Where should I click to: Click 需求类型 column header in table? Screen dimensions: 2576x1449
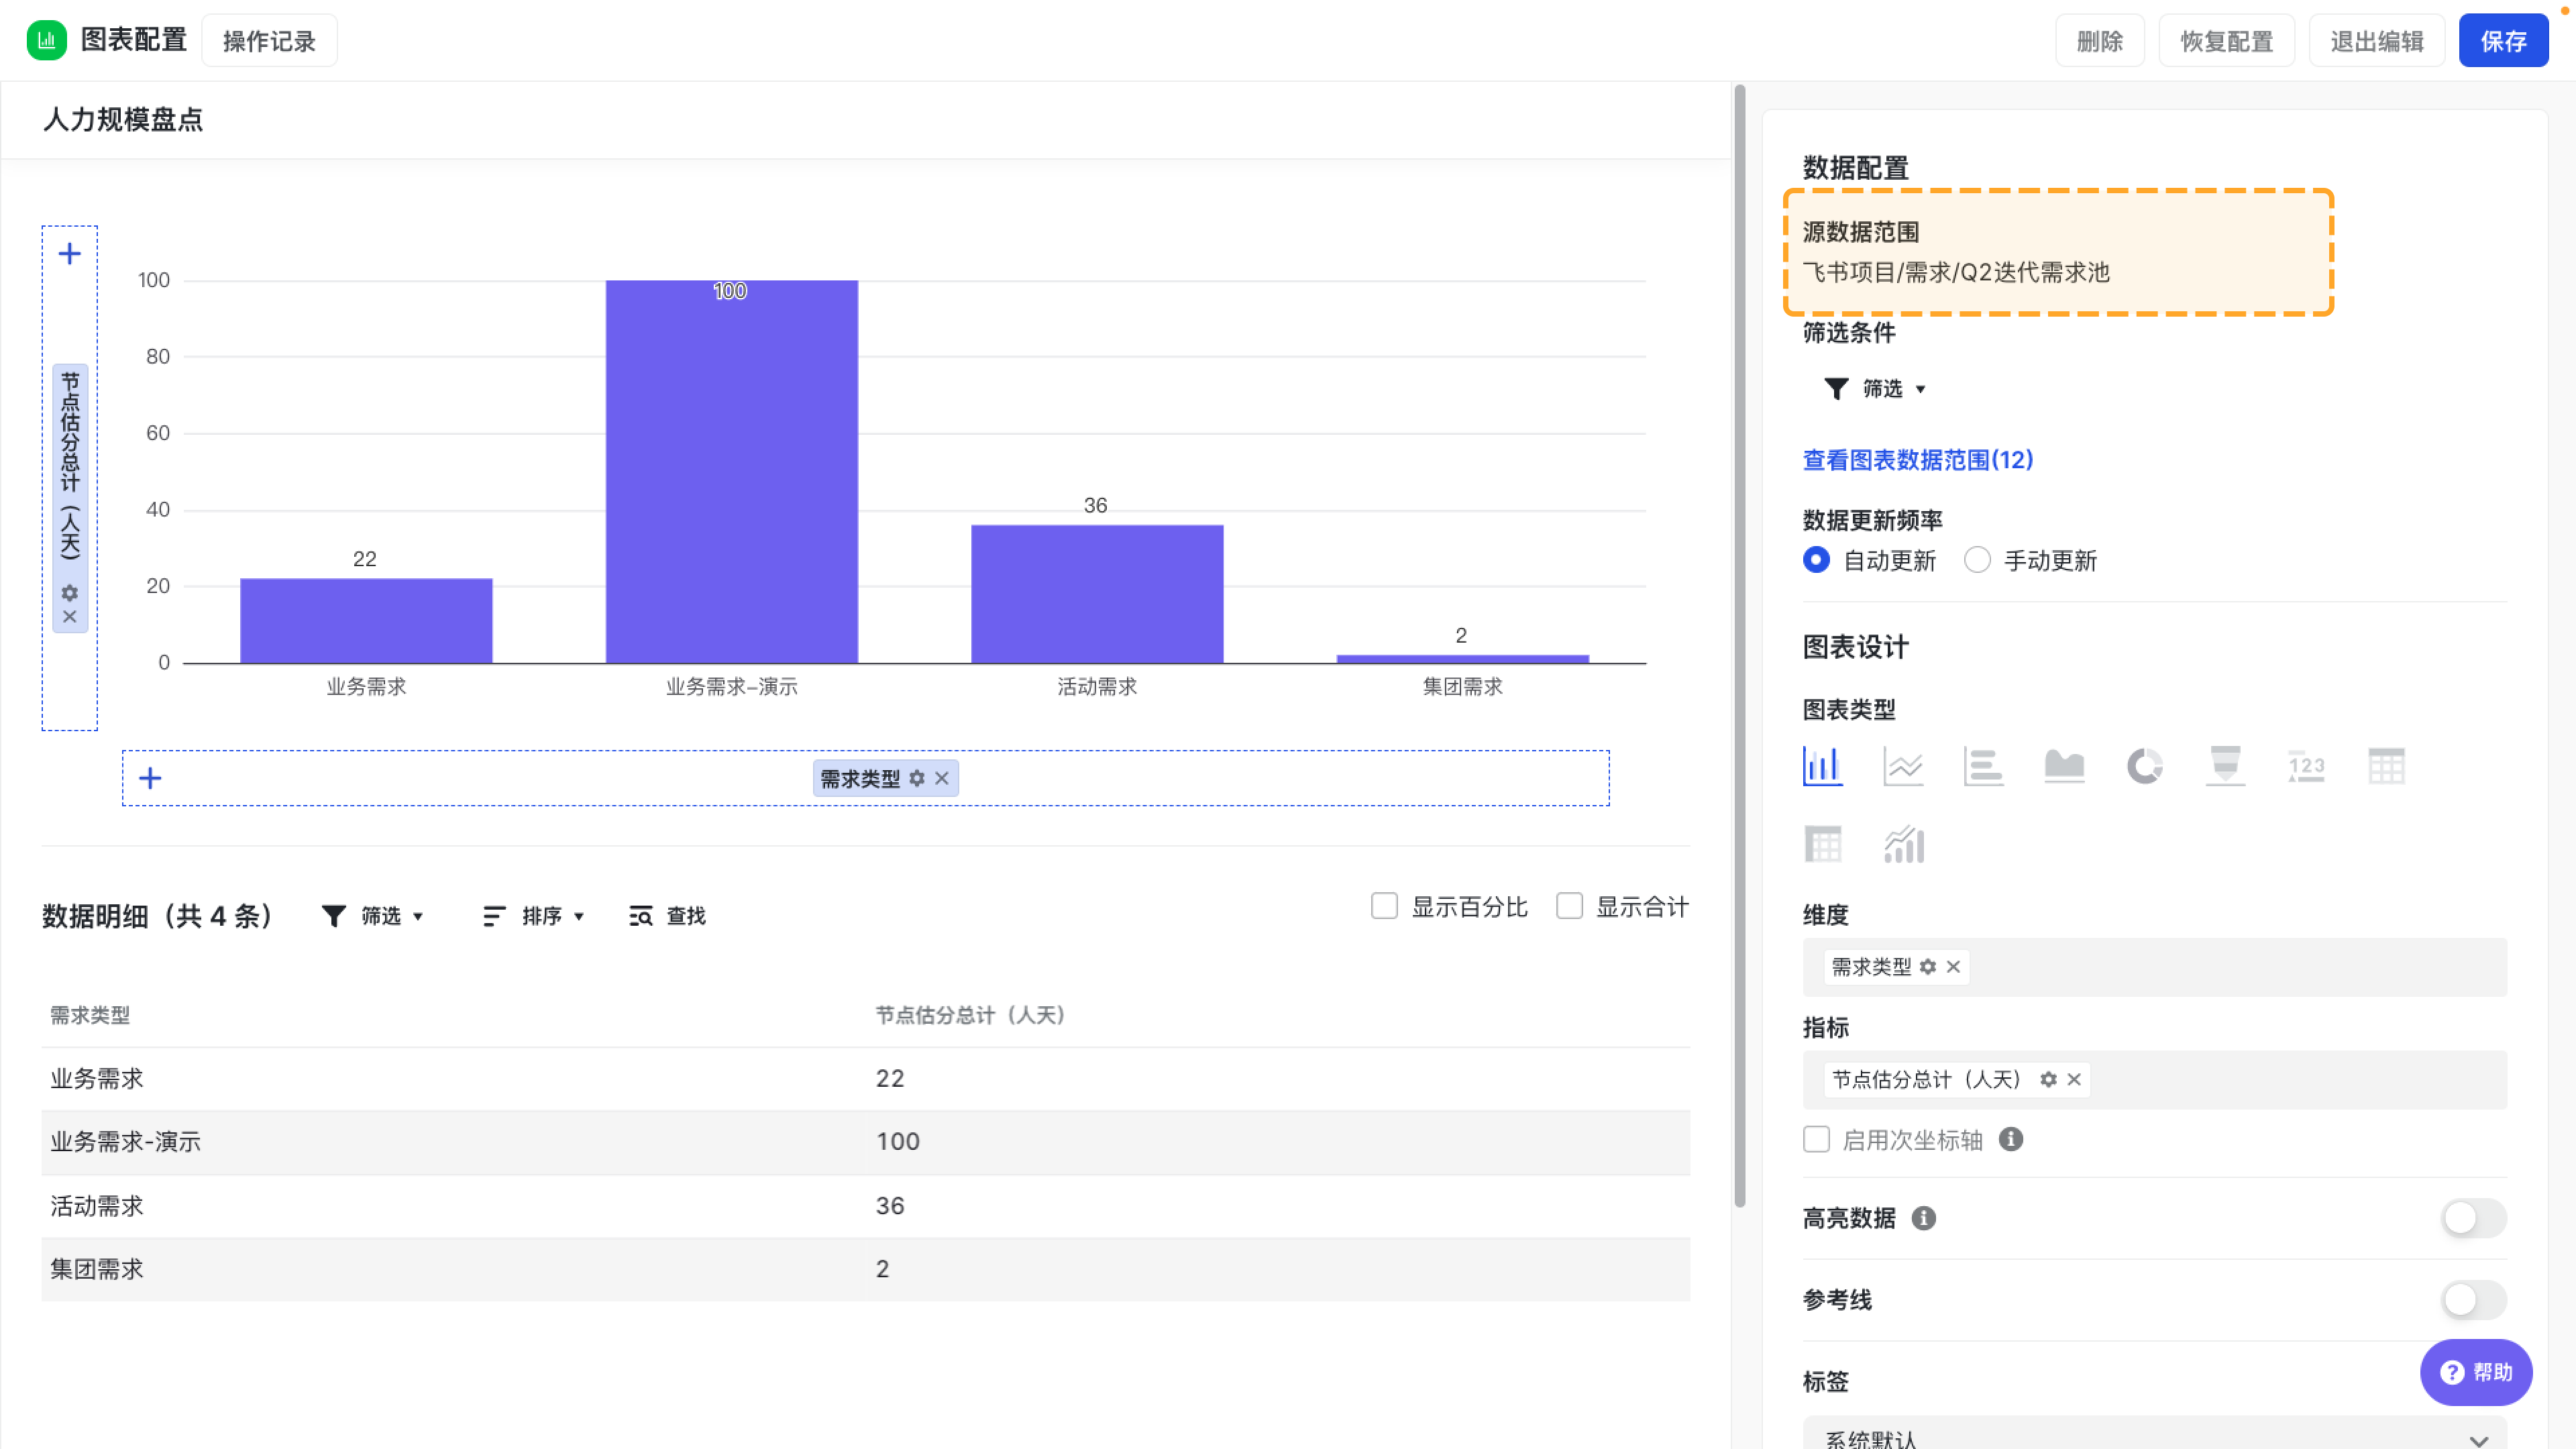90,1015
